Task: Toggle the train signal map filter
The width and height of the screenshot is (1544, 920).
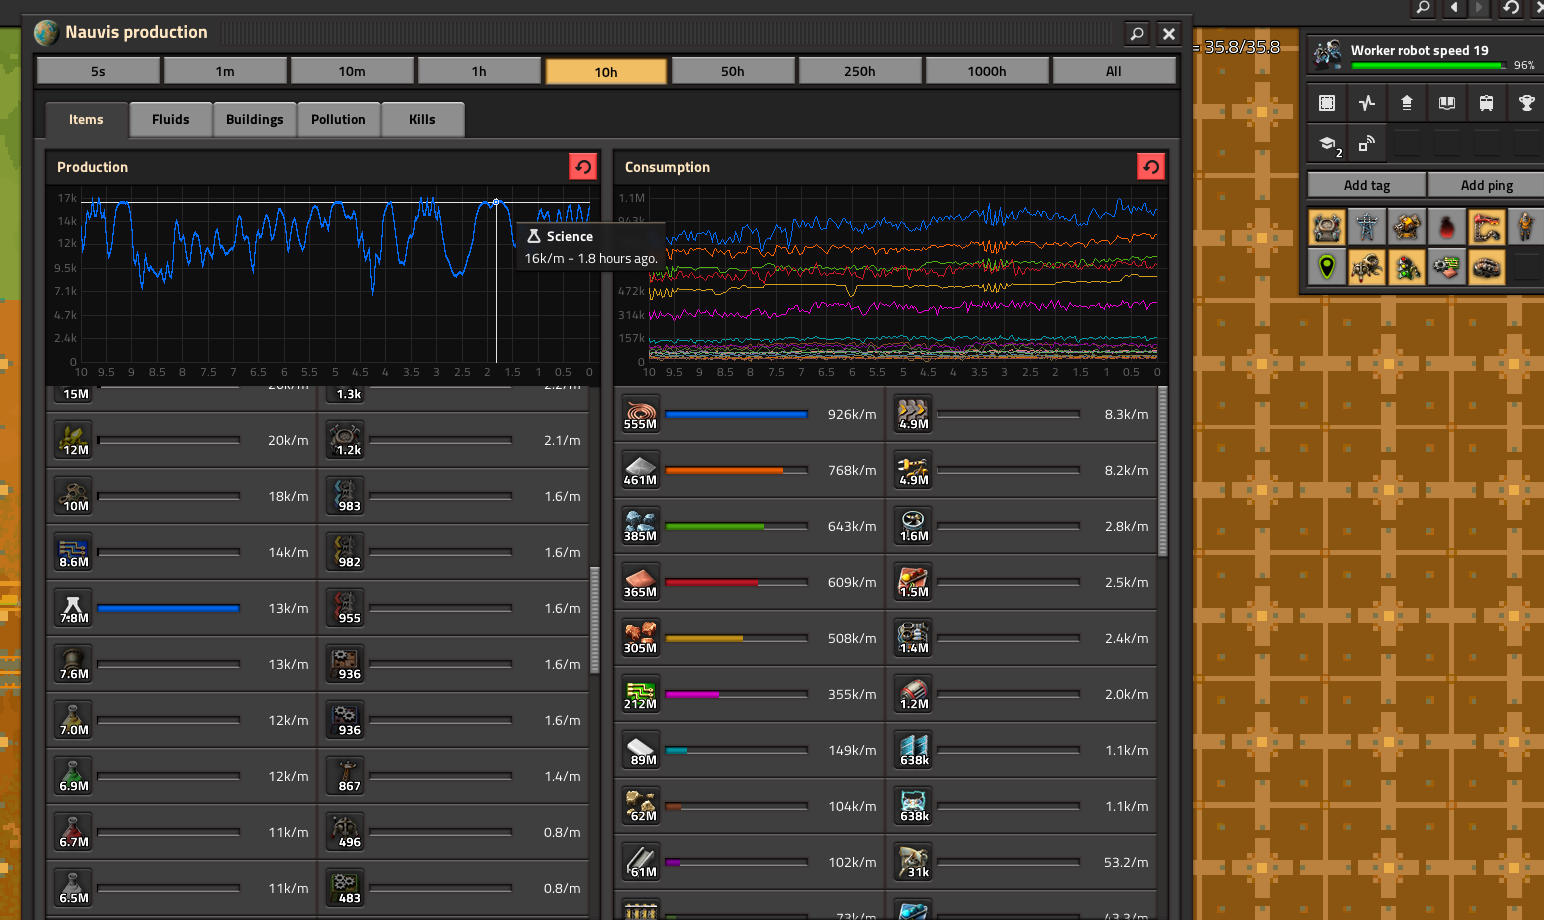Action: 1407,267
